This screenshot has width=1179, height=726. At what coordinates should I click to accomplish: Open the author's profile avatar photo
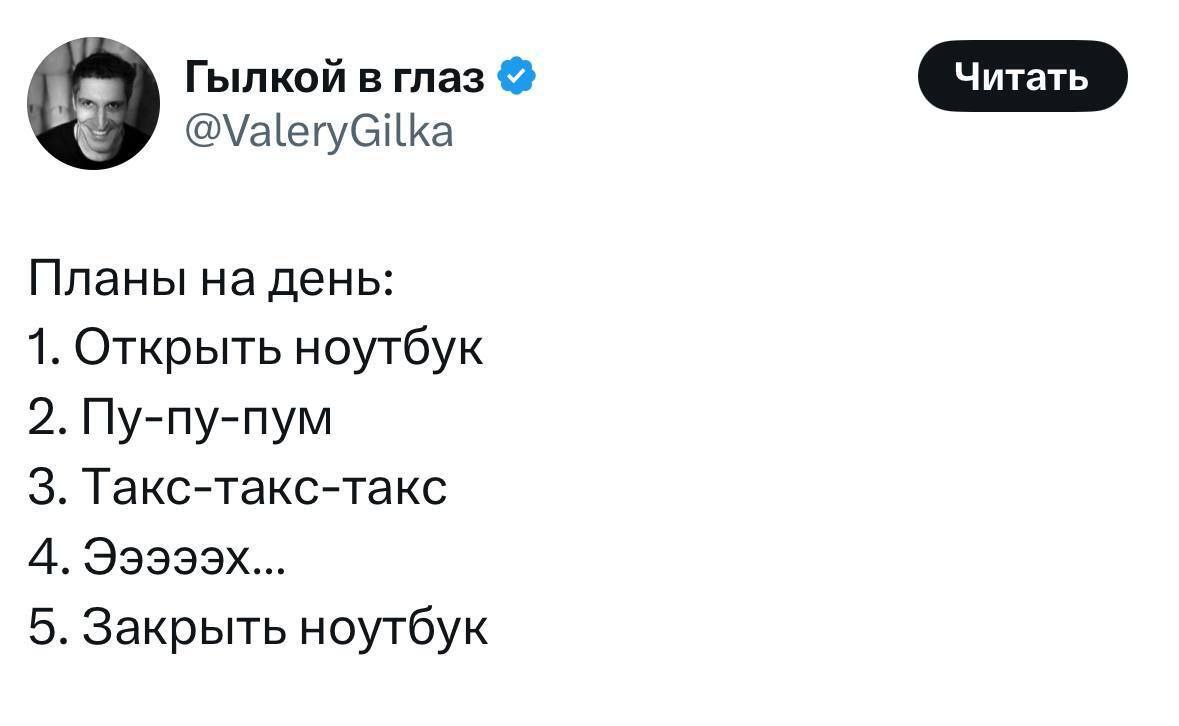pos(93,104)
